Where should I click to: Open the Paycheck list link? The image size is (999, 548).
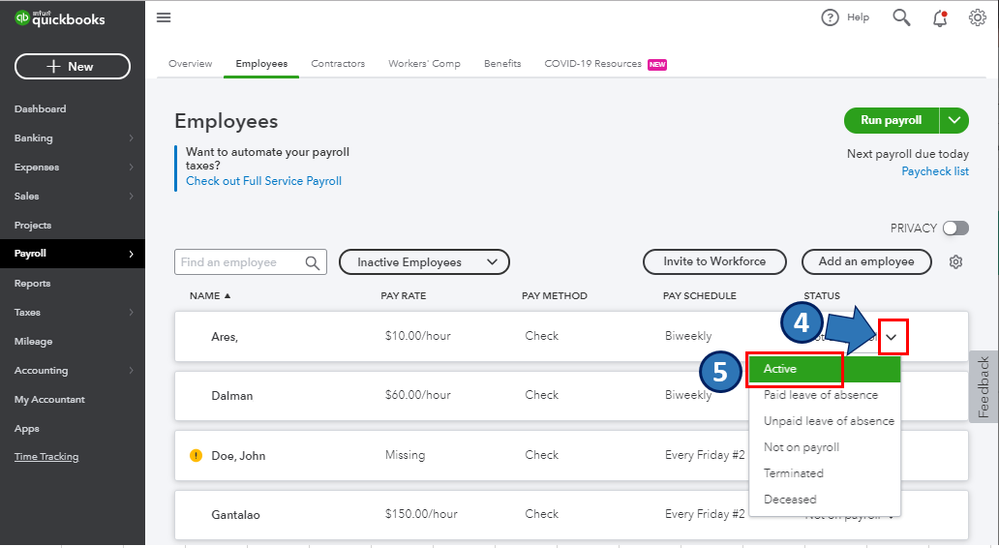point(934,171)
